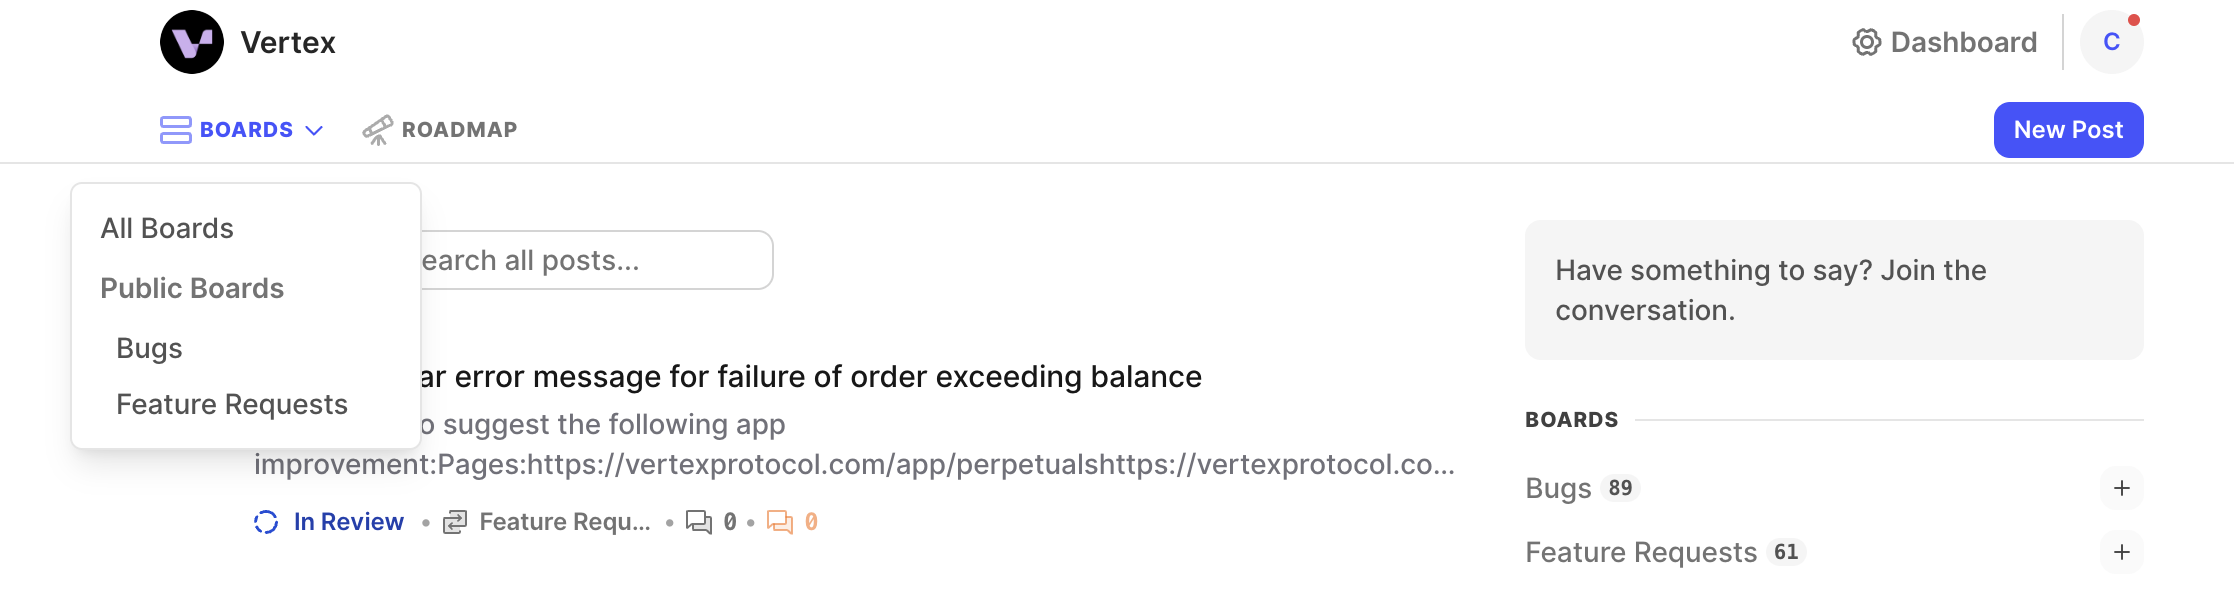This screenshot has width=2234, height=604.
Task: Collapse the Boards dropdown chevron
Action: (x=314, y=130)
